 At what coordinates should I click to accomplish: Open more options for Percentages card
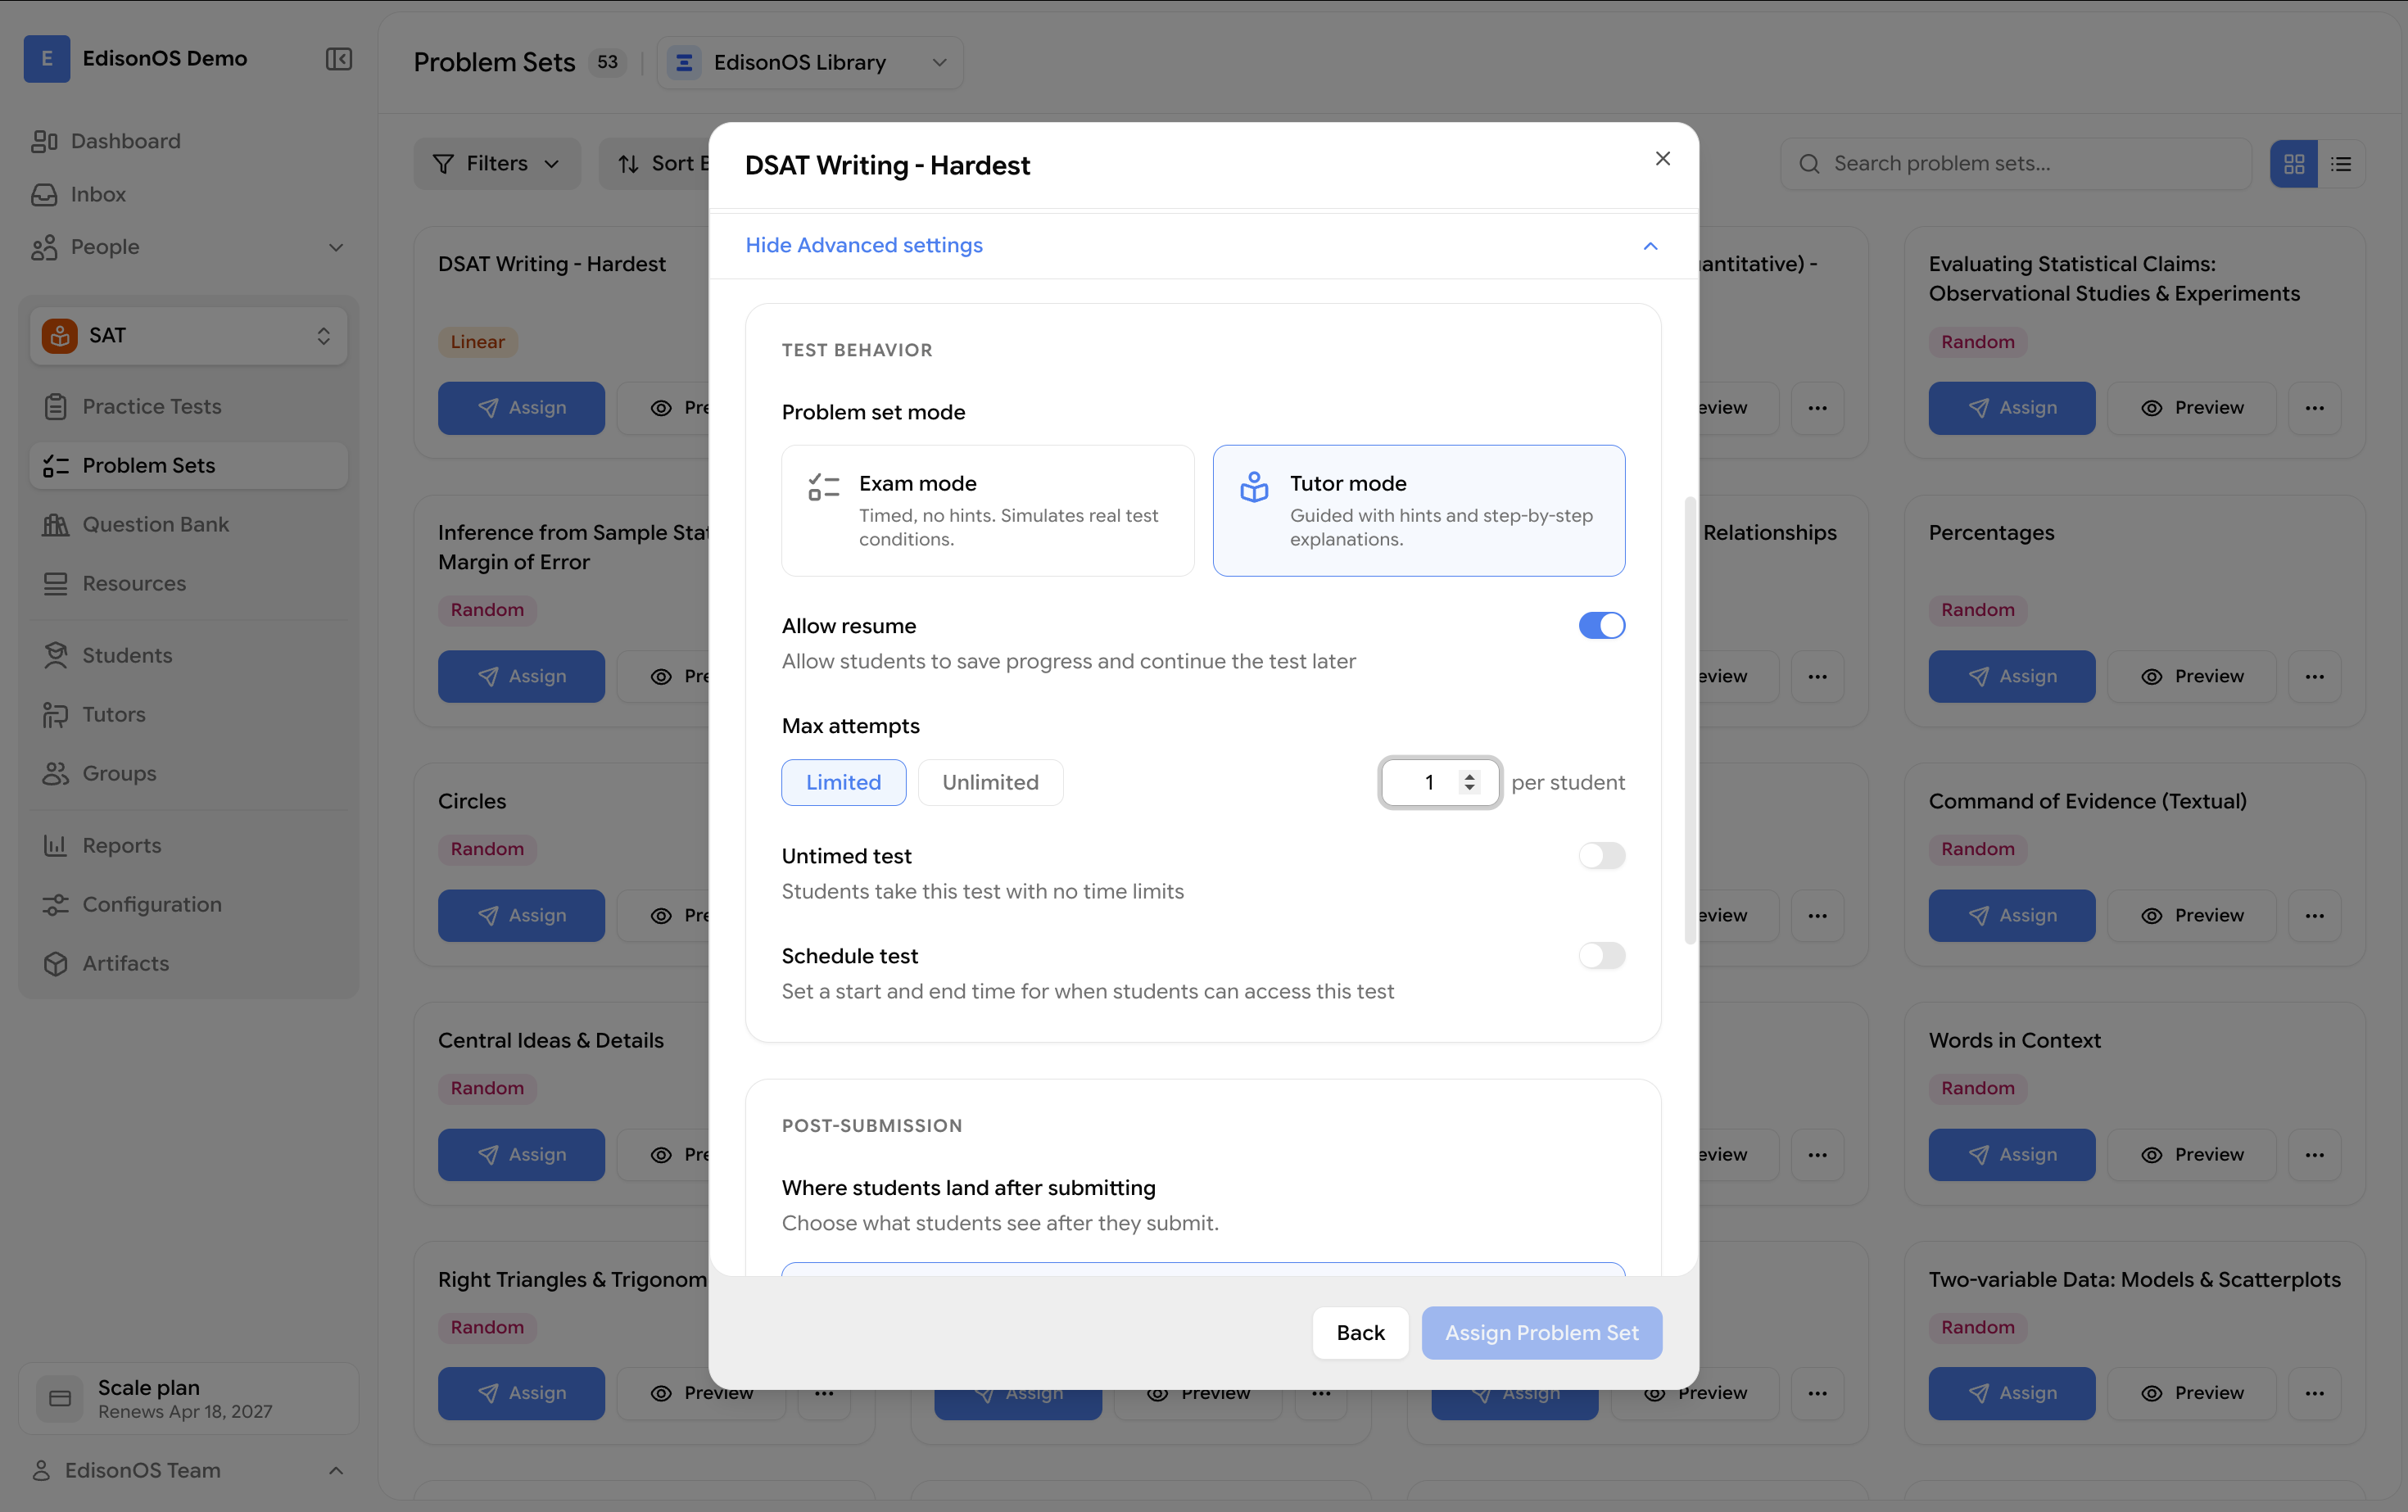coord(2314,677)
